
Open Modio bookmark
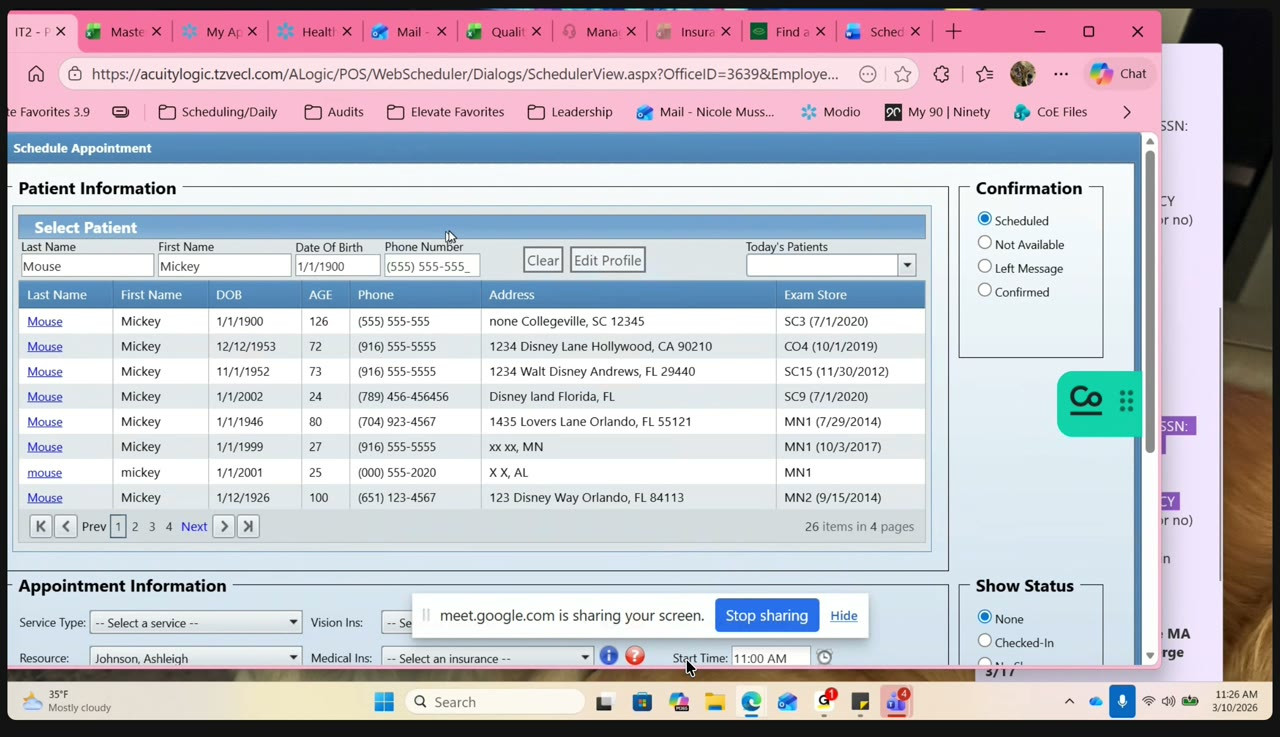(831, 112)
